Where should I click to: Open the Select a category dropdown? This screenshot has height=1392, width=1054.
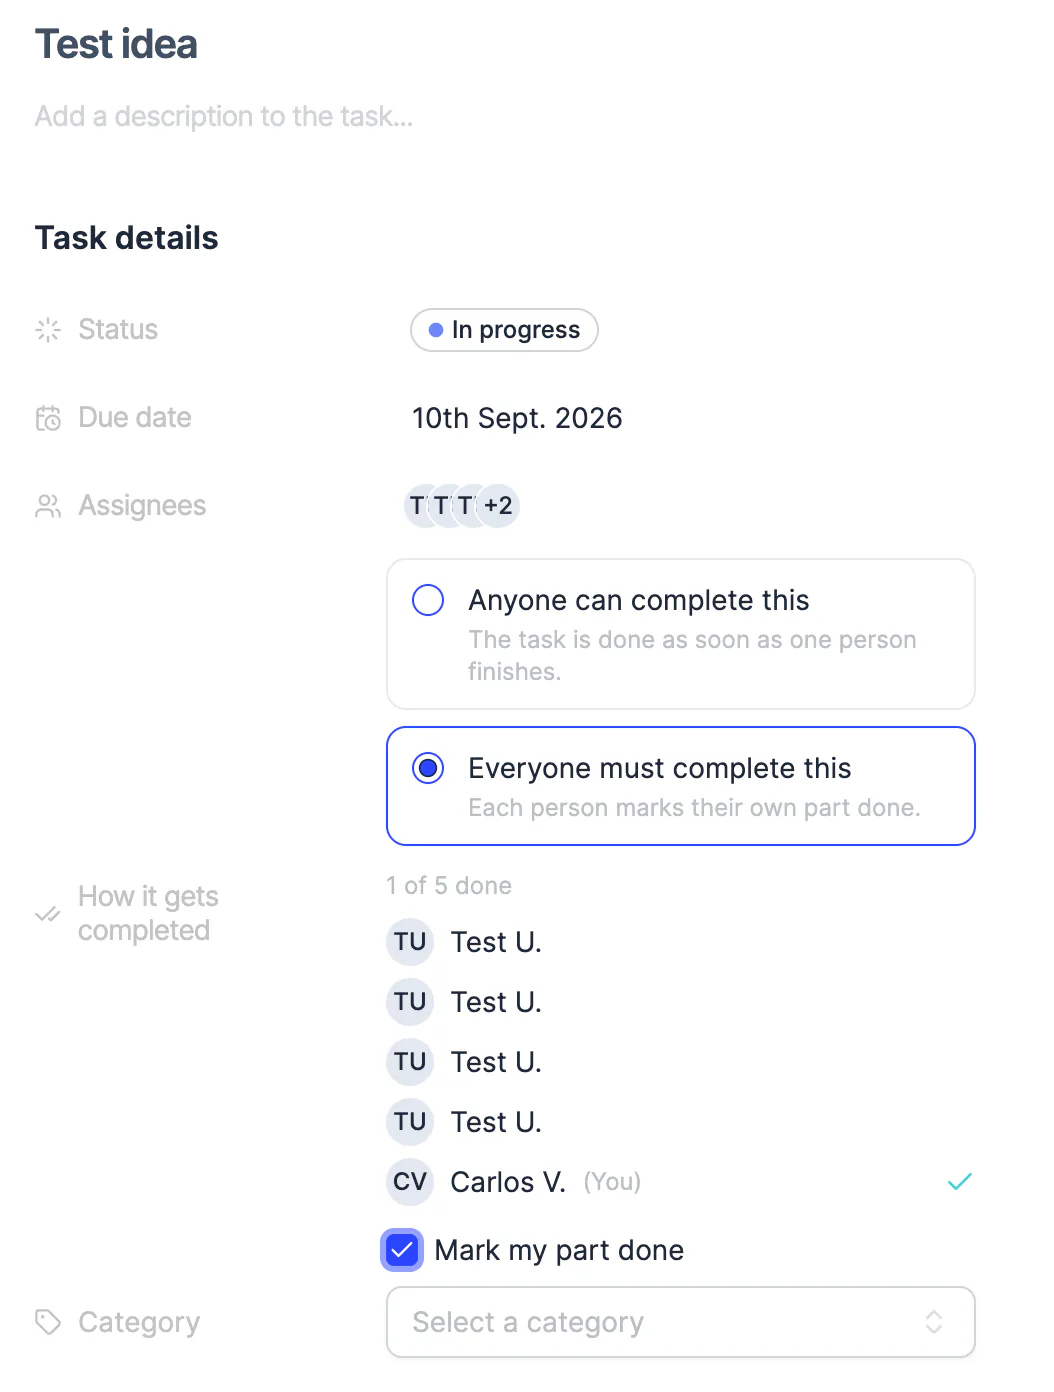tap(681, 1322)
